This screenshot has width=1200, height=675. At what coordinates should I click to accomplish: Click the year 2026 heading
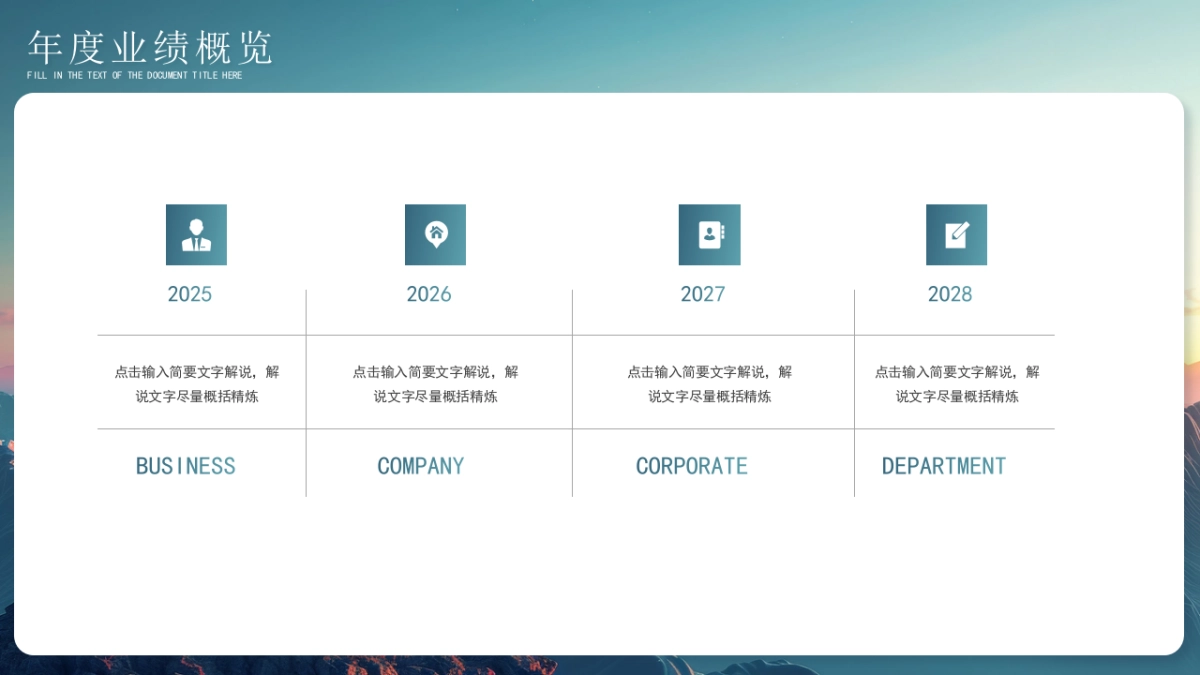click(429, 294)
